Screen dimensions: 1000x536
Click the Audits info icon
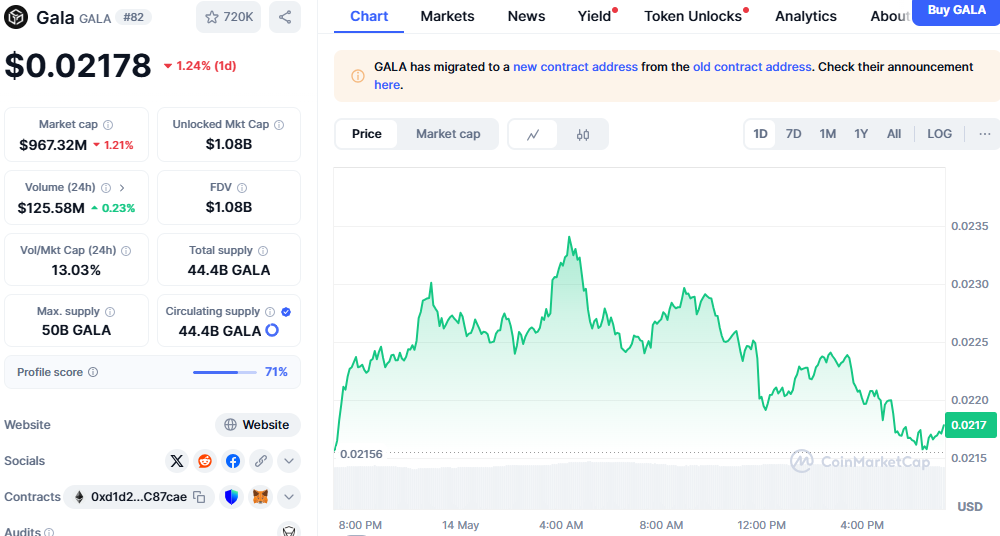49,532
